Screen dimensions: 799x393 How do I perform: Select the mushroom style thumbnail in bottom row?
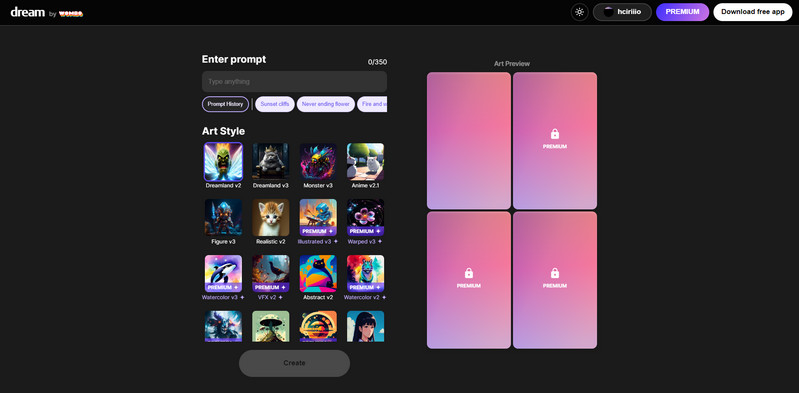pos(271,326)
